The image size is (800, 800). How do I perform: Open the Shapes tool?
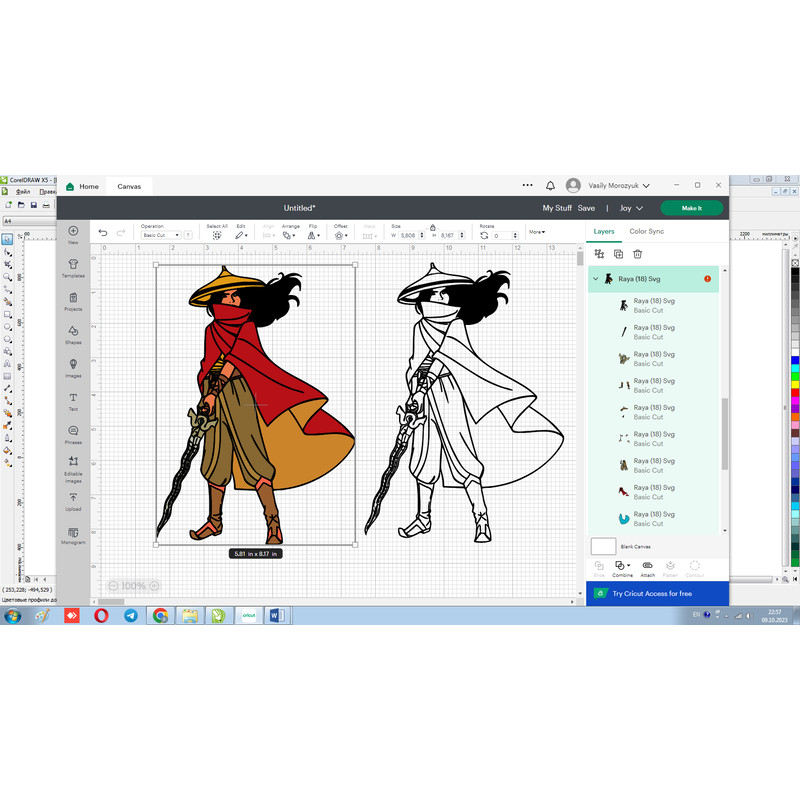[73, 332]
